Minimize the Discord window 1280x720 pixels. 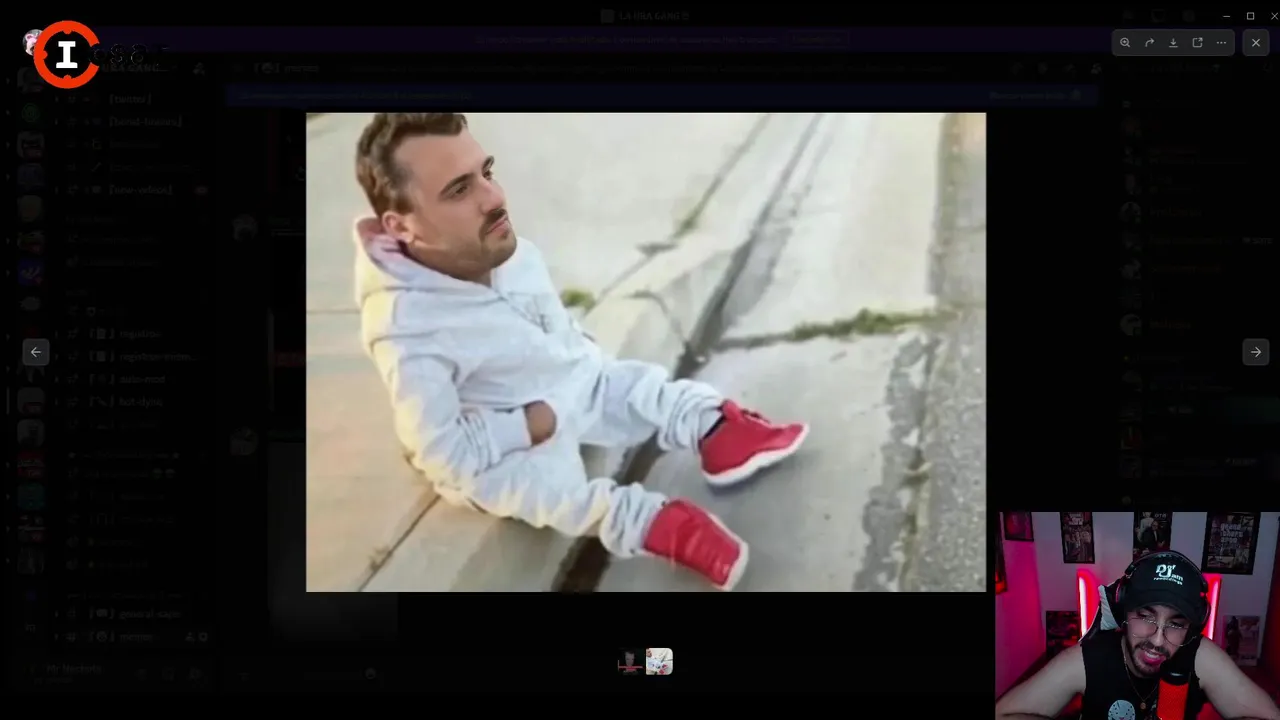[1227, 16]
